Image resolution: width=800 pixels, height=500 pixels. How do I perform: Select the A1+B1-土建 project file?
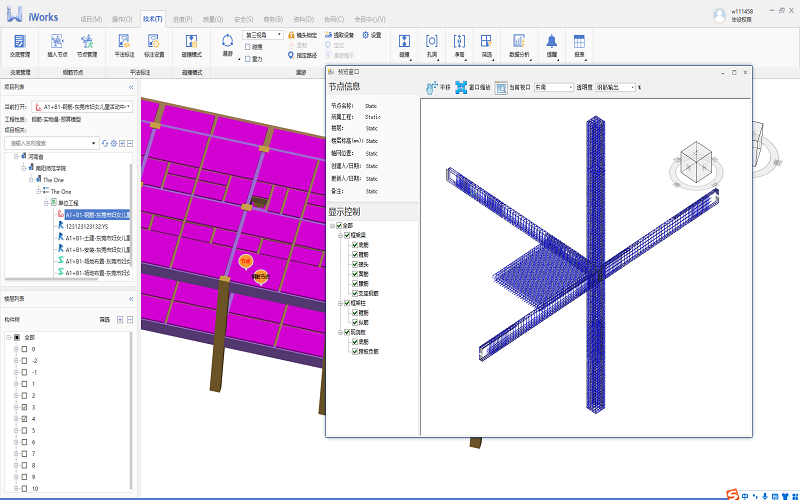(97, 238)
